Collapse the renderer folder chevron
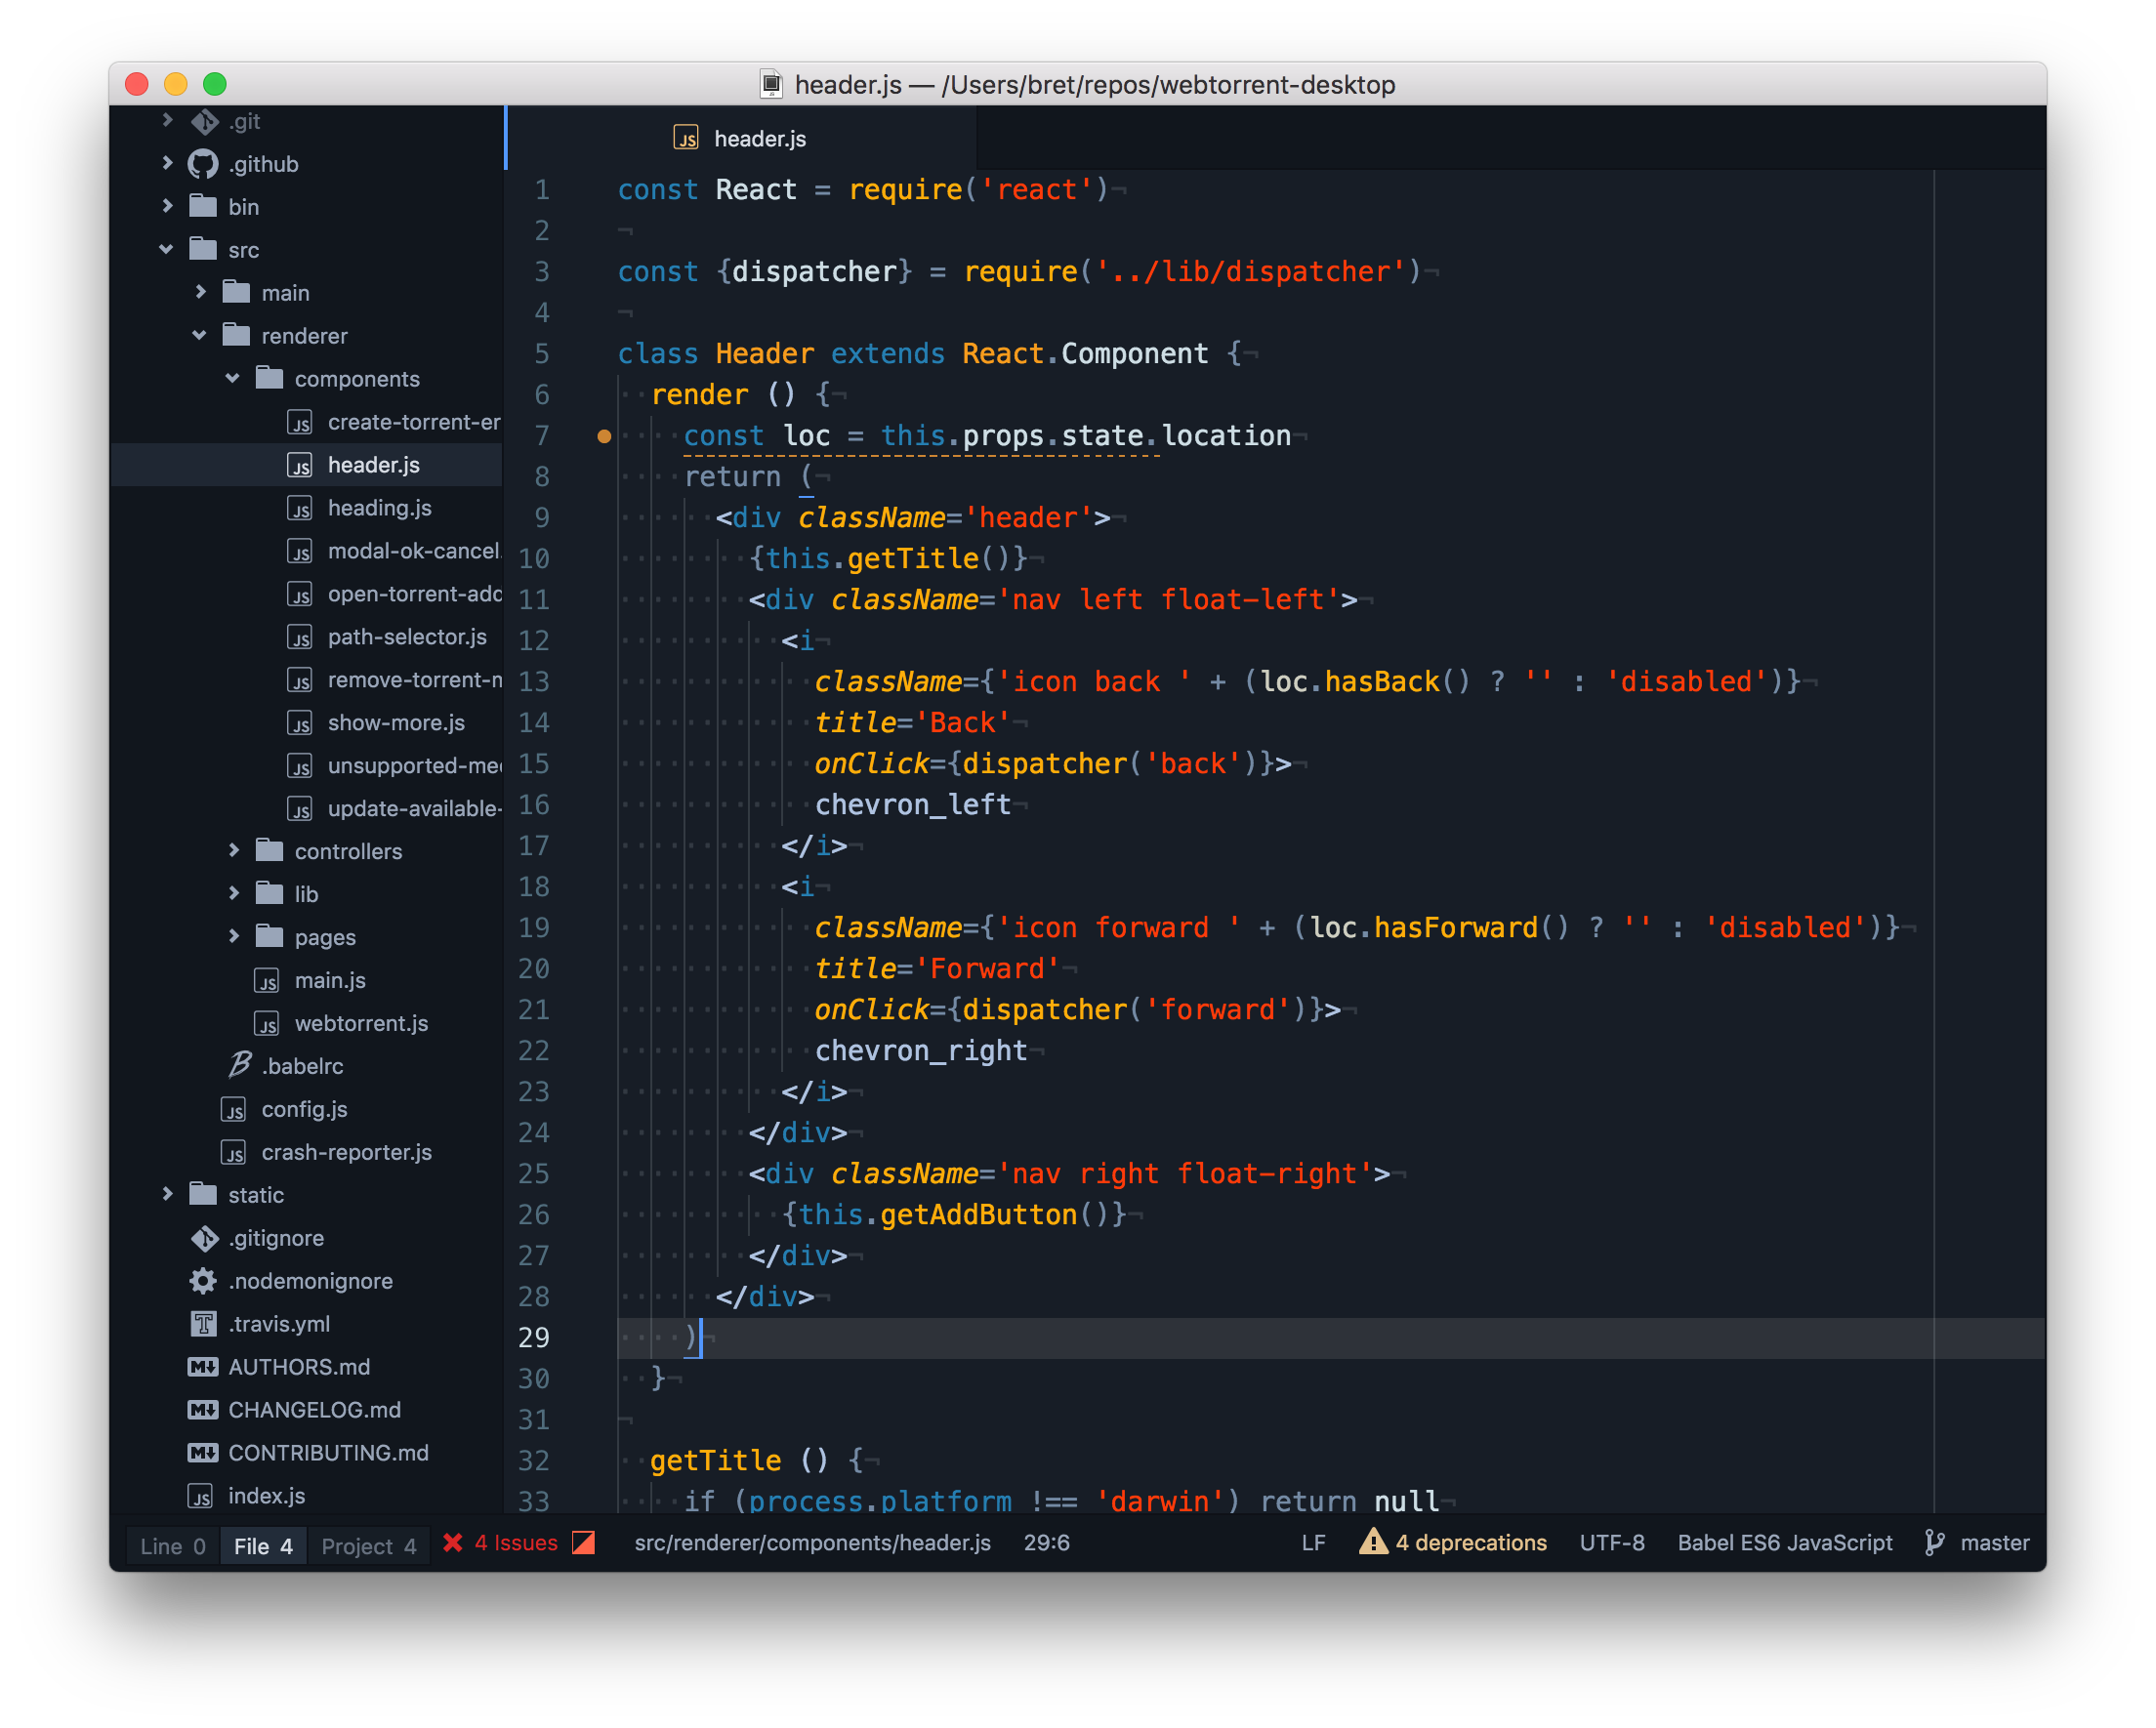This screenshot has height=1728, width=2156. 200,335
